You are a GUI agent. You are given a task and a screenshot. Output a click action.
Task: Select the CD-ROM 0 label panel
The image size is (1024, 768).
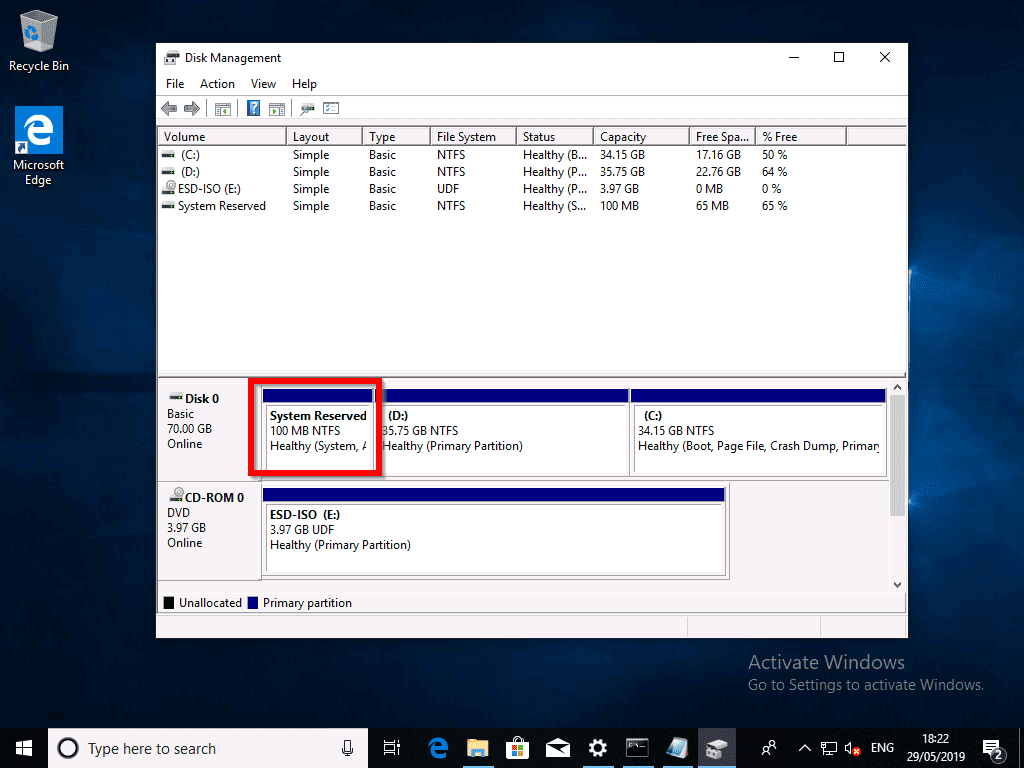point(209,530)
